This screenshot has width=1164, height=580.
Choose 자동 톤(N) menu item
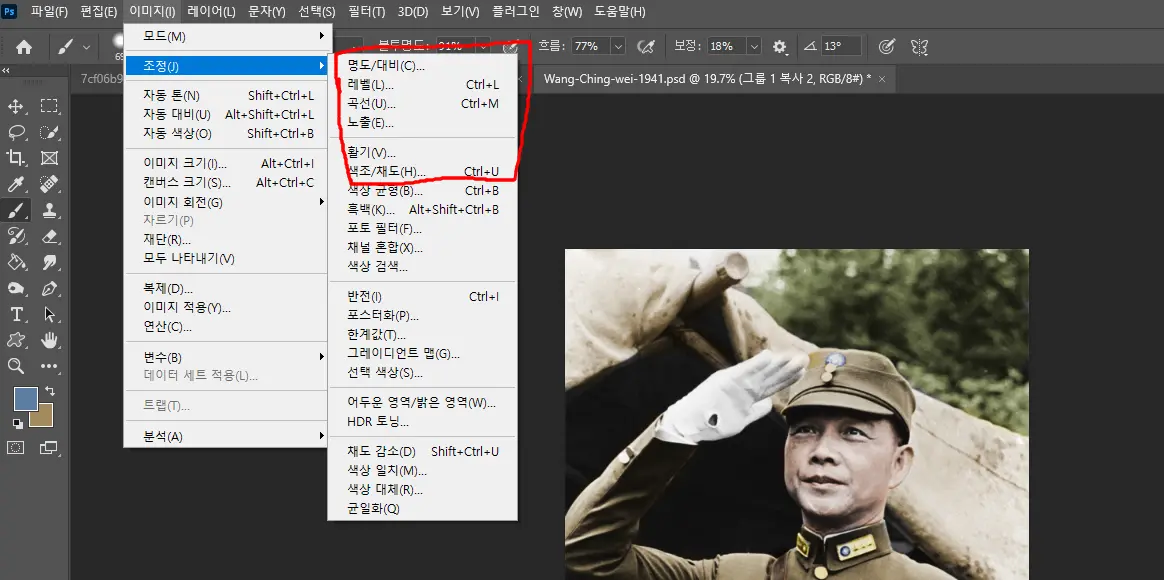coord(227,95)
